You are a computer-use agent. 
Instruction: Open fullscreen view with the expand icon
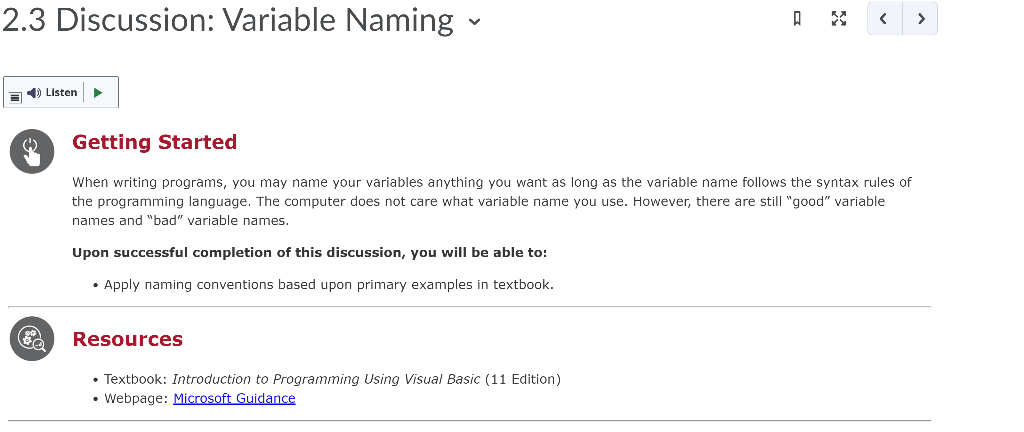[839, 18]
